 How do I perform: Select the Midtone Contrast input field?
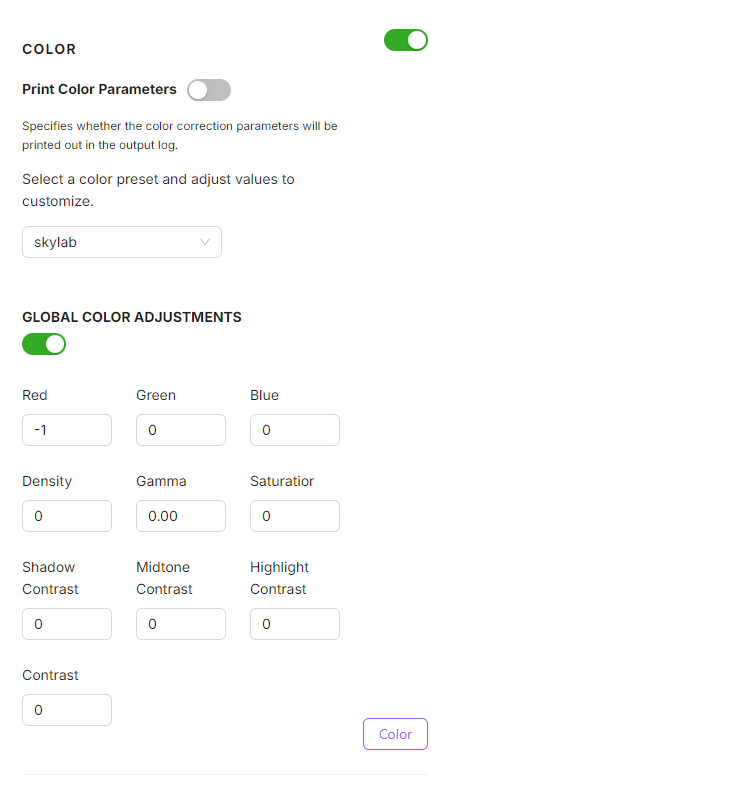[x=180, y=624]
